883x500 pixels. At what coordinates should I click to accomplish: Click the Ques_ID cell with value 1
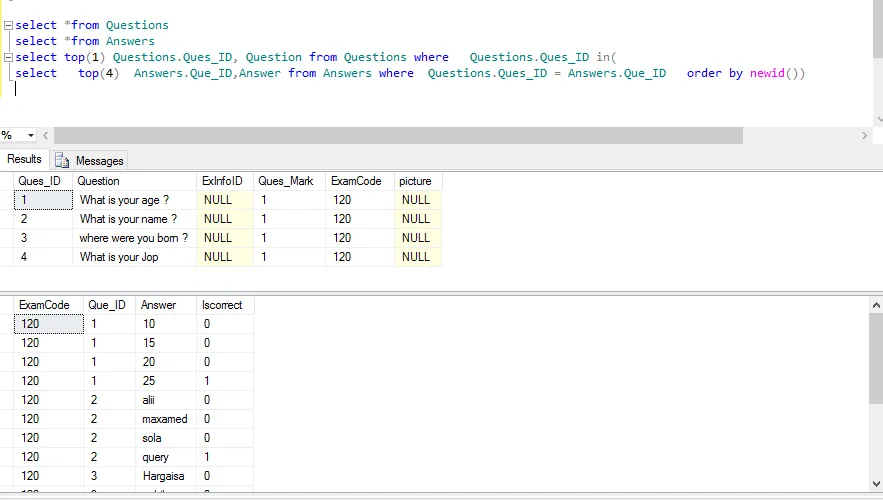coord(43,200)
